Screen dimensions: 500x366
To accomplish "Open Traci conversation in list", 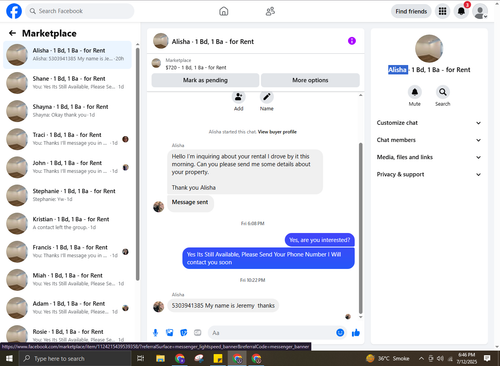I will tap(68, 139).
